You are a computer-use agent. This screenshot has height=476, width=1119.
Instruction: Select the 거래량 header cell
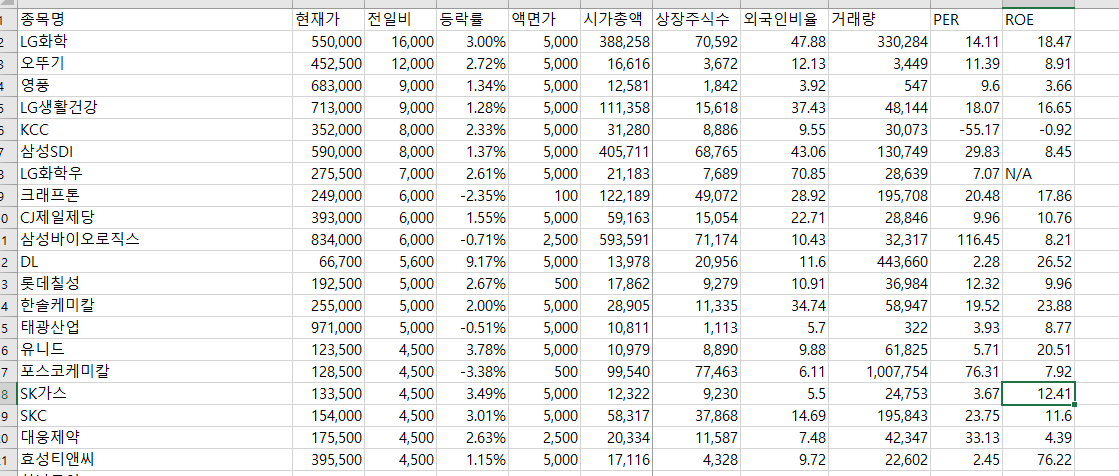click(879, 19)
